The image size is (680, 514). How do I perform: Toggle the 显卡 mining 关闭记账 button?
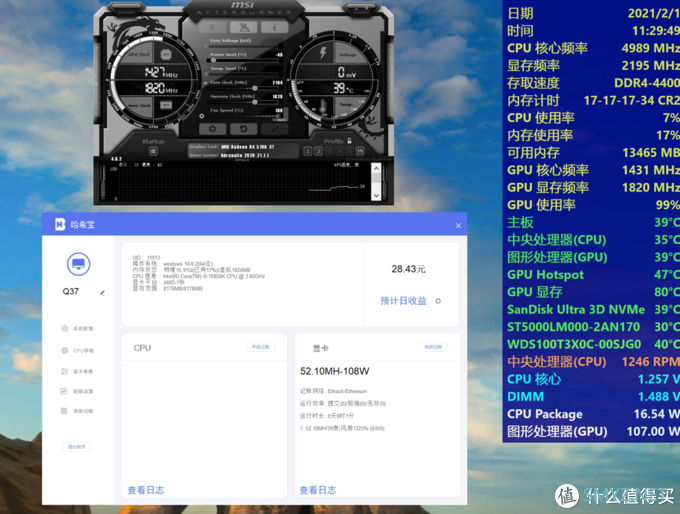433,347
